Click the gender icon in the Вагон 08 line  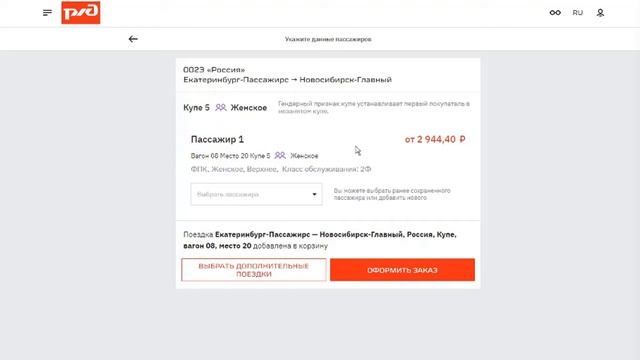point(280,156)
